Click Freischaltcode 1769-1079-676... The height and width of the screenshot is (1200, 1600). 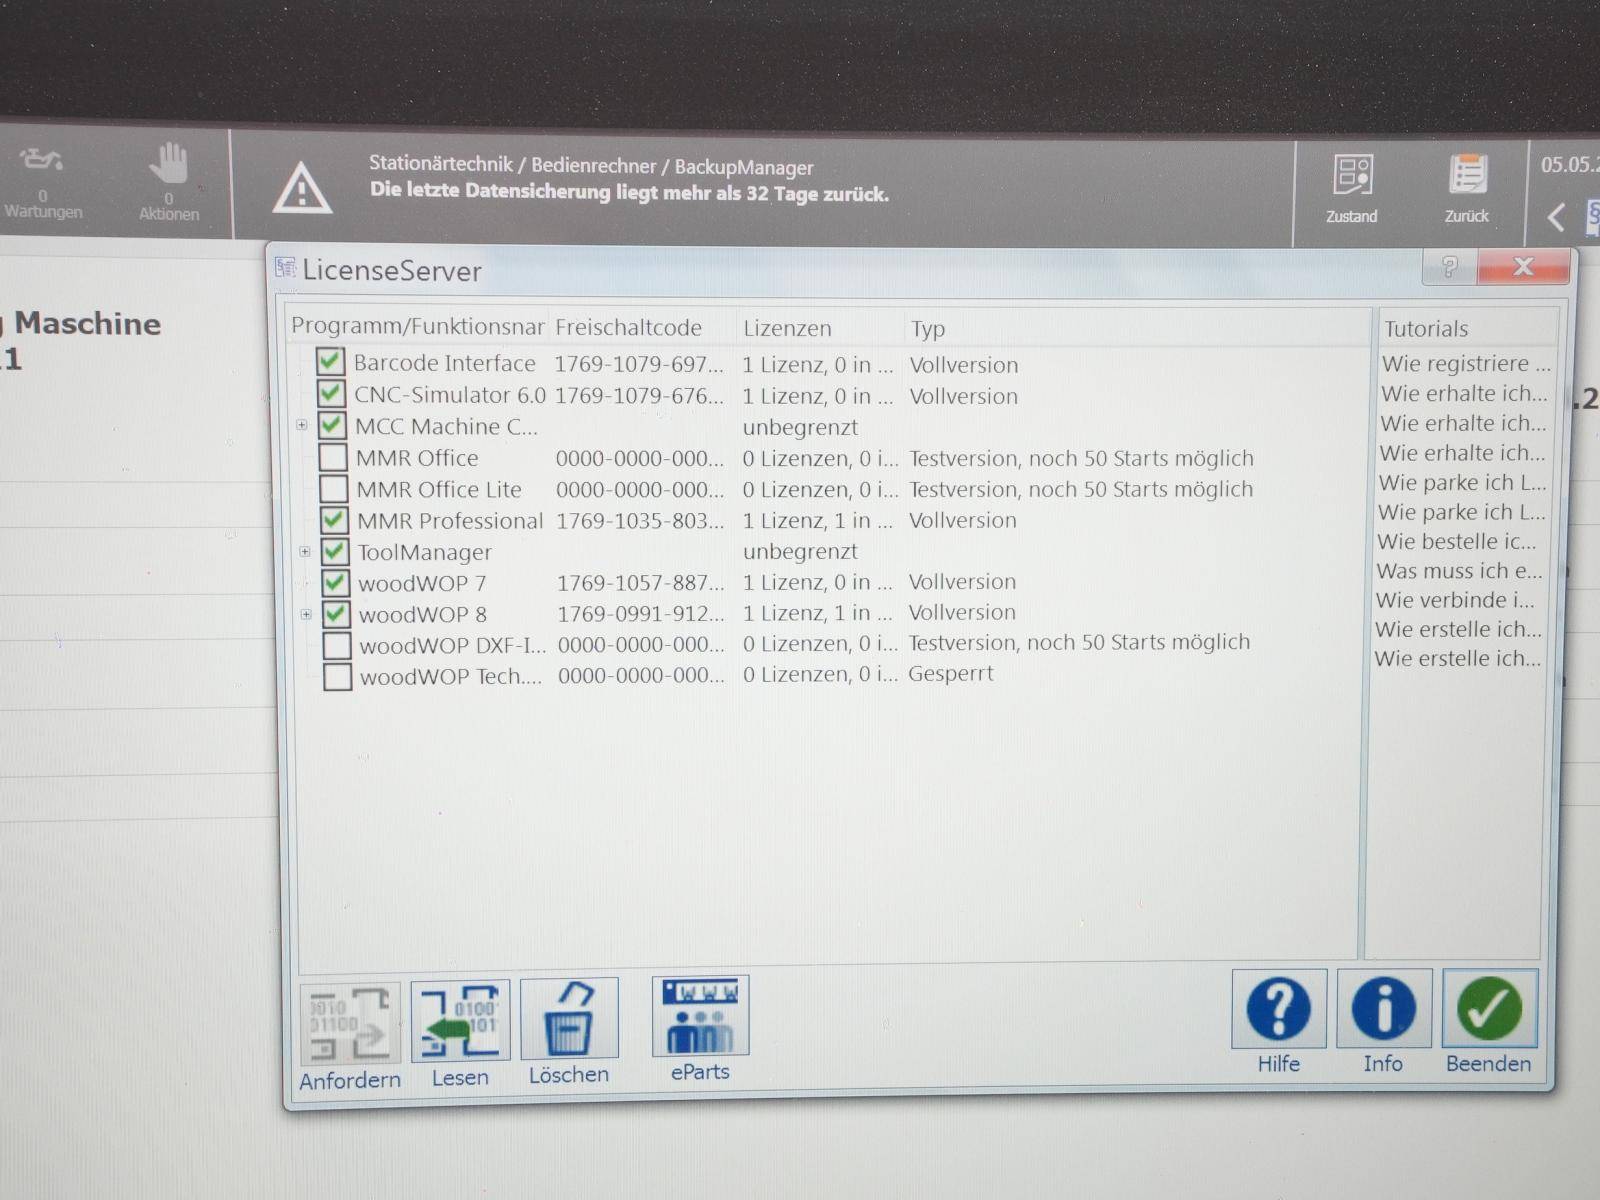click(x=639, y=395)
